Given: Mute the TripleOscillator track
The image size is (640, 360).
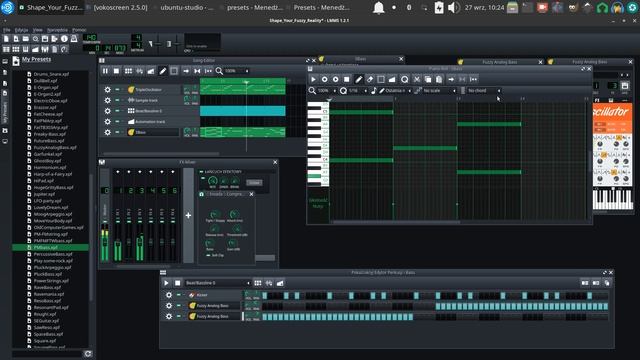Looking at the screenshot, I should (117, 89).
